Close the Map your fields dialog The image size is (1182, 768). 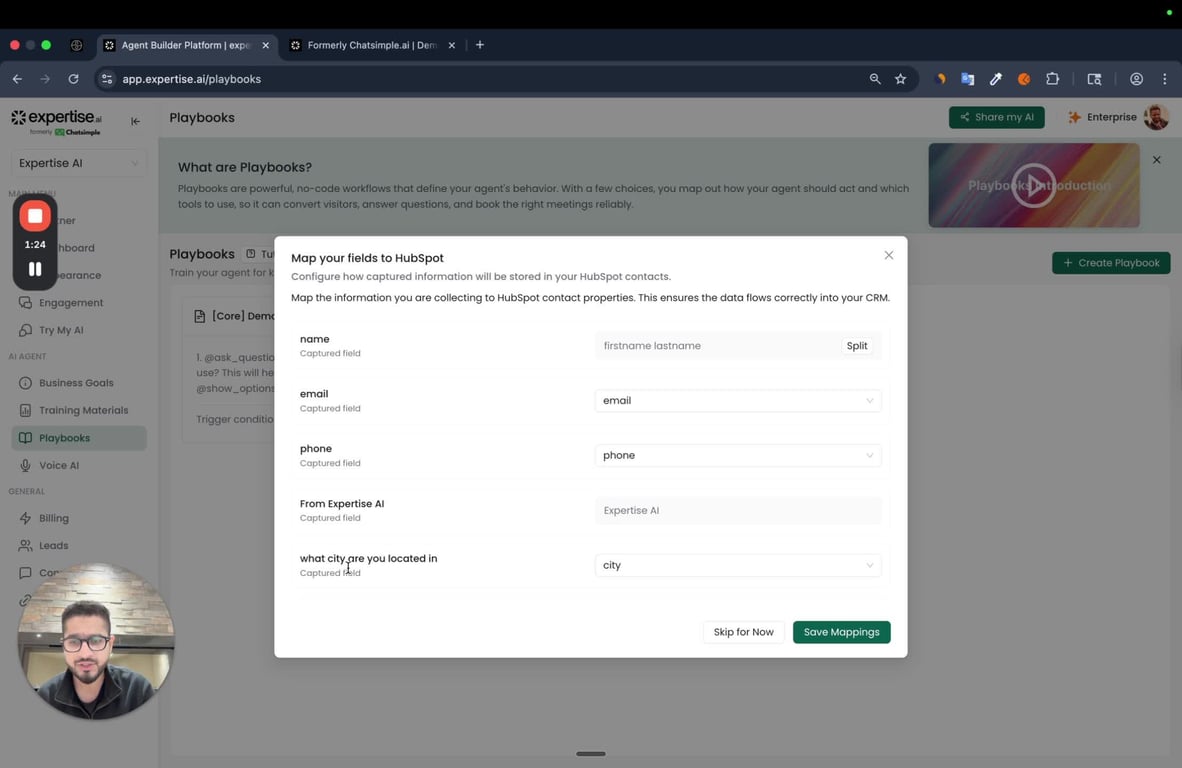point(889,255)
